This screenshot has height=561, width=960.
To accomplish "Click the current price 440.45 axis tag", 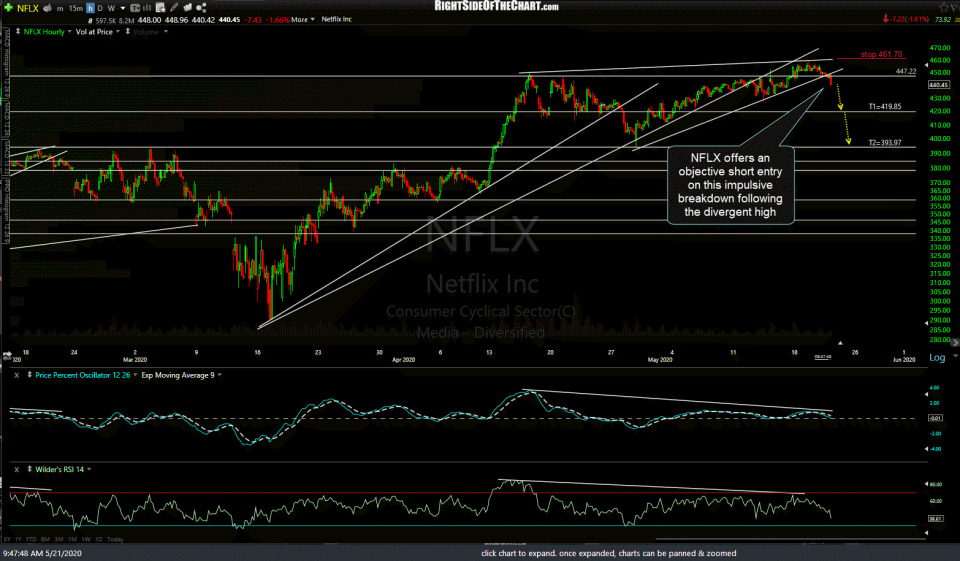I will pyautogui.click(x=939, y=85).
